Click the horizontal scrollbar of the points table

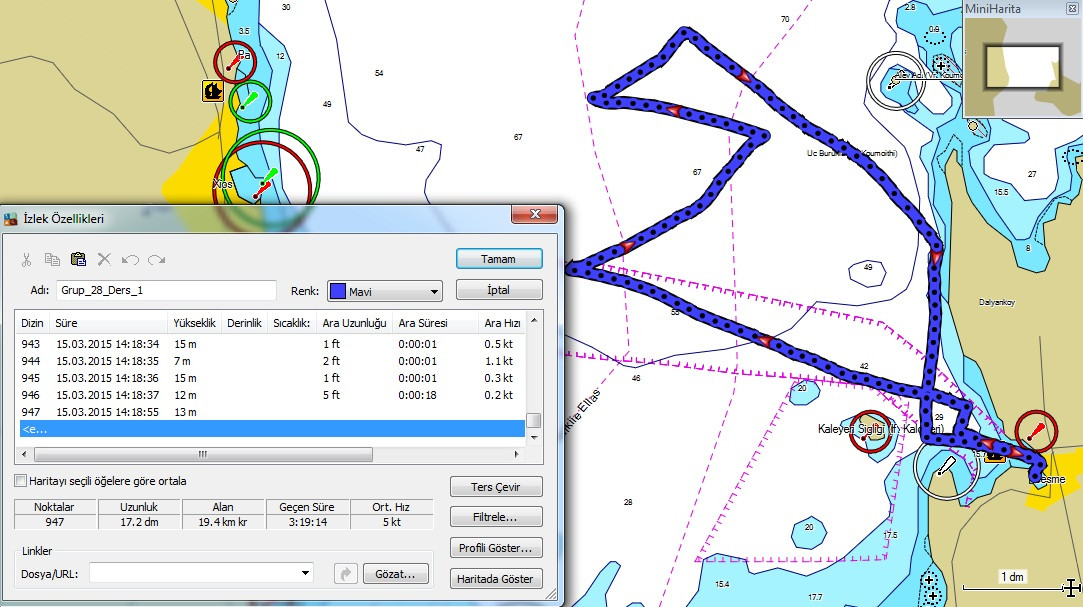(203, 454)
